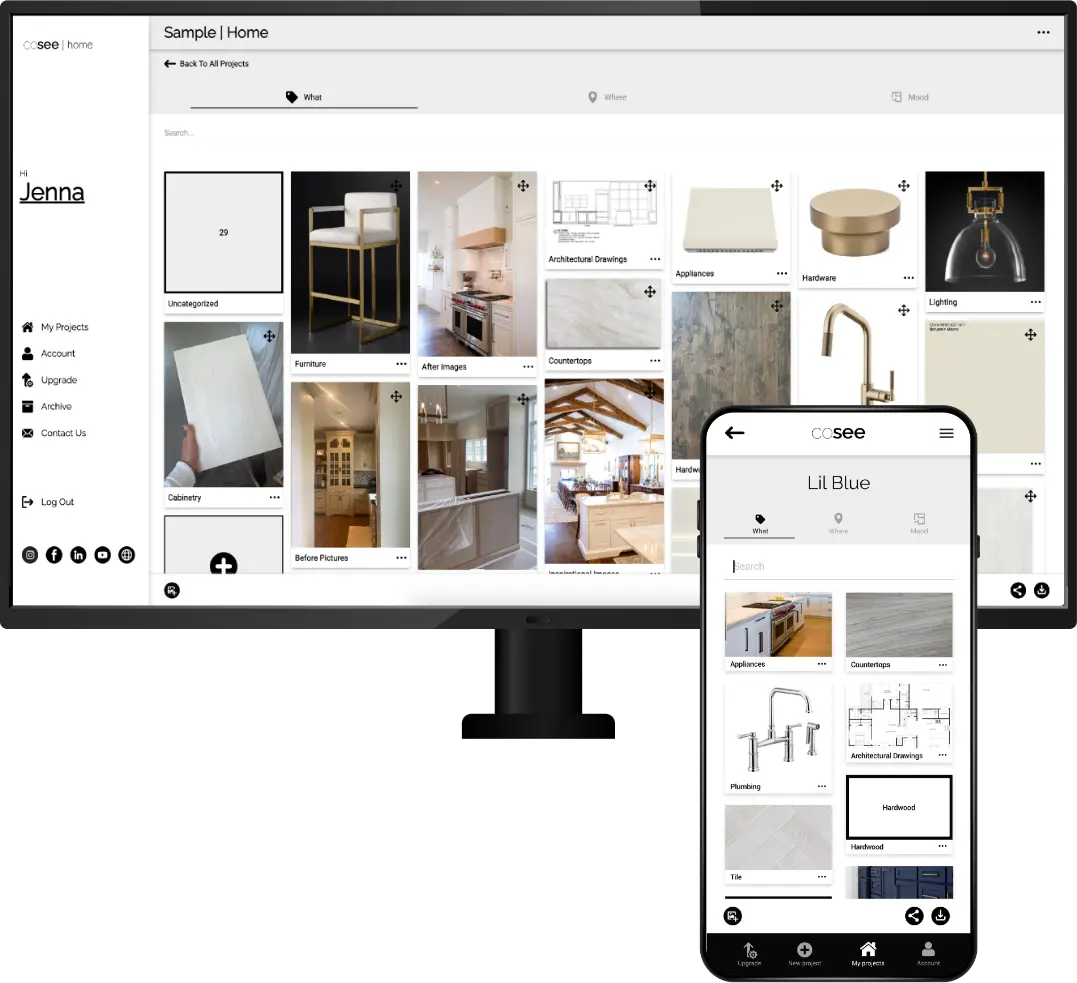Tap the New project plus icon on phone

804,950
